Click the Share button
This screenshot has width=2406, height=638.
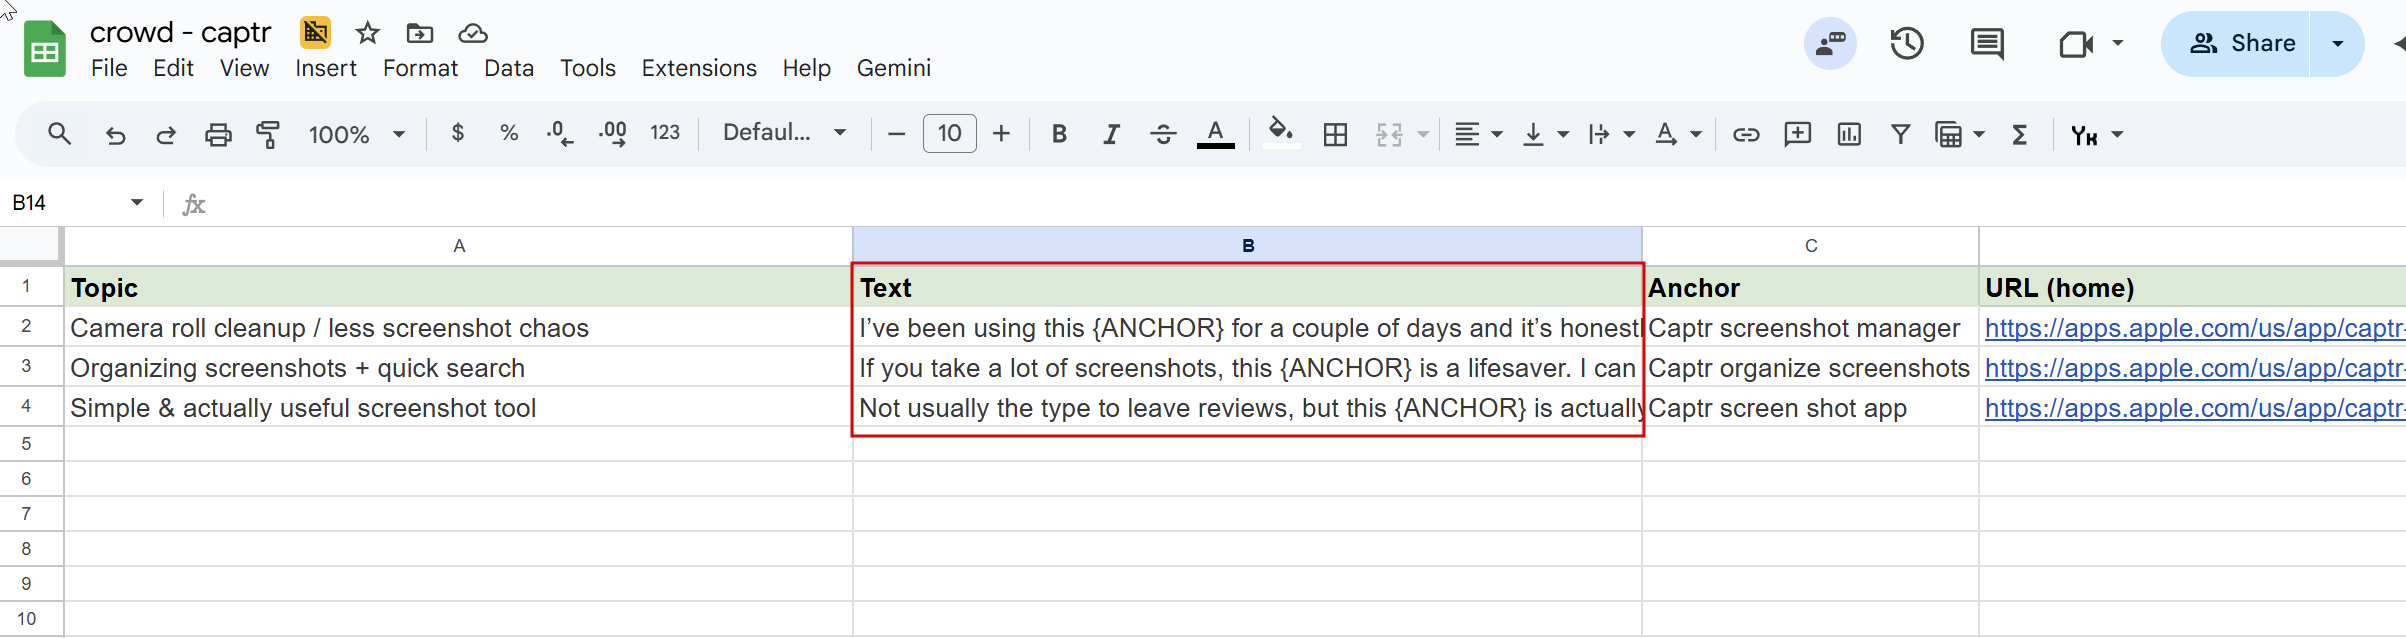[x=2236, y=44]
